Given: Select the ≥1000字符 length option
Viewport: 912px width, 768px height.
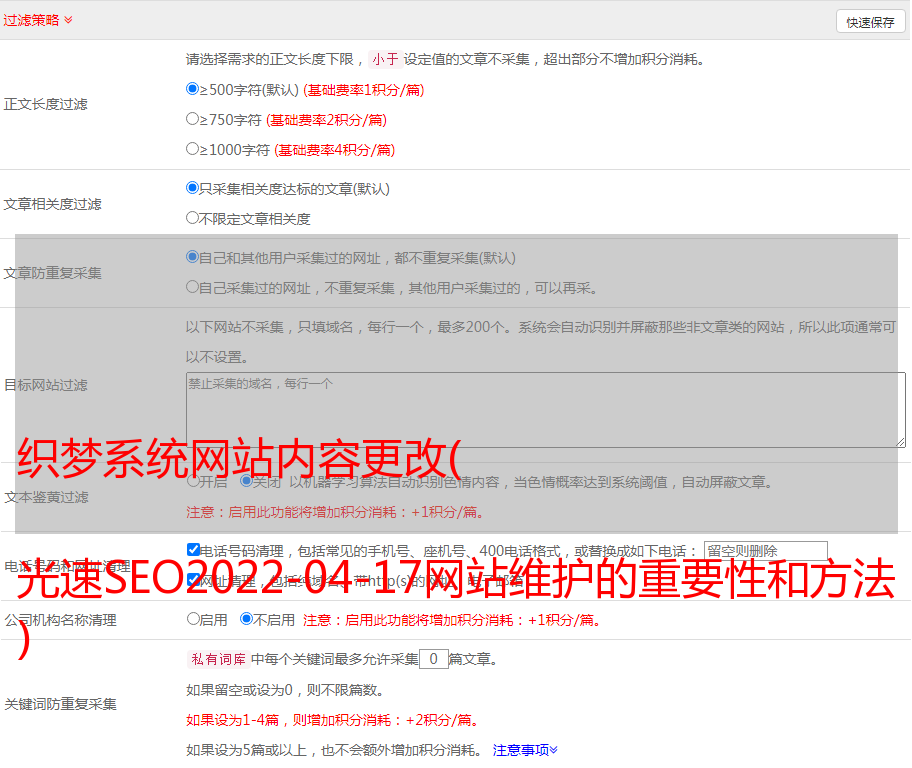Looking at the screenshot, I should [x=193, y=149].
